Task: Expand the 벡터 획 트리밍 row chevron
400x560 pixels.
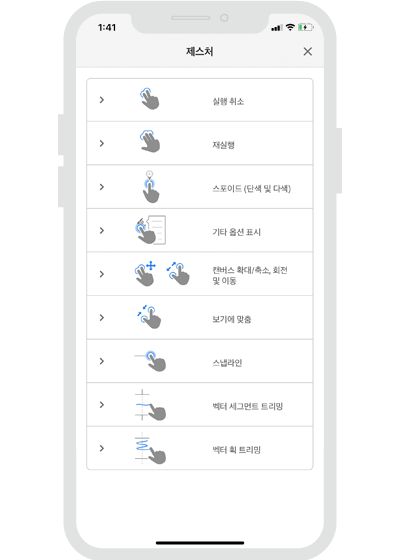Action: 102,449
